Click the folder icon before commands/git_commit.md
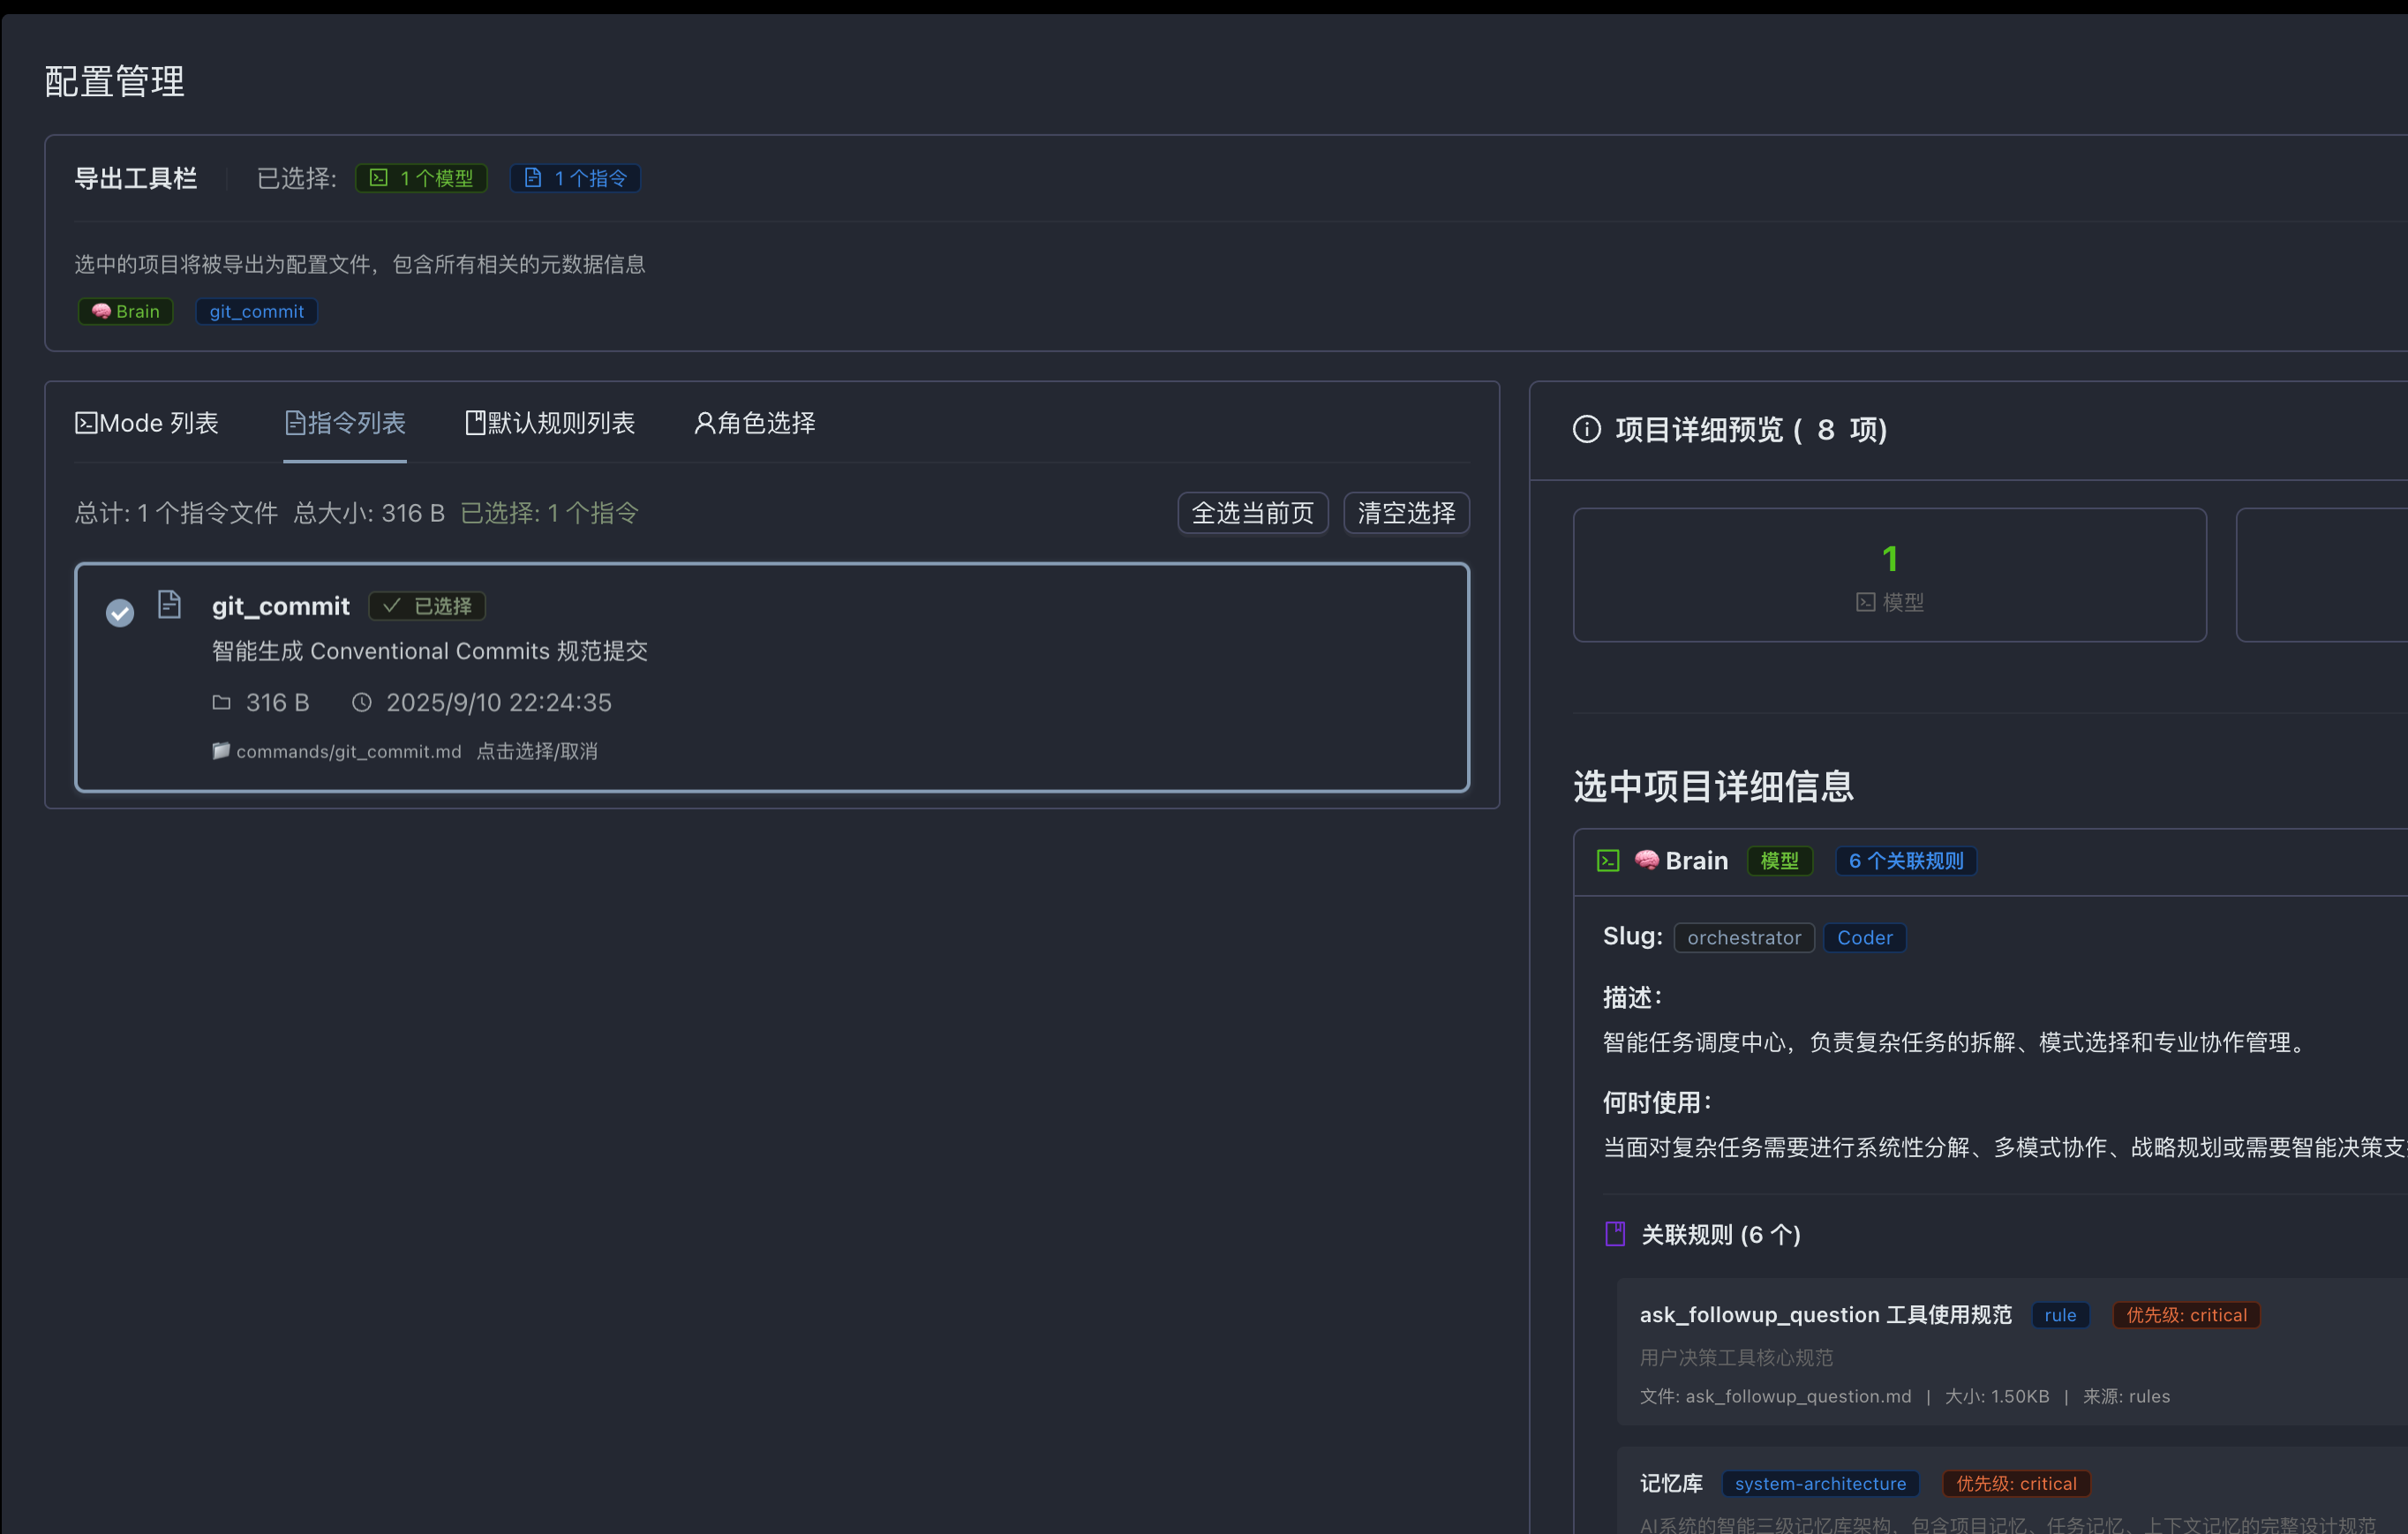The height and width of the screenshot is (1534, 2408). click(221, 751)
